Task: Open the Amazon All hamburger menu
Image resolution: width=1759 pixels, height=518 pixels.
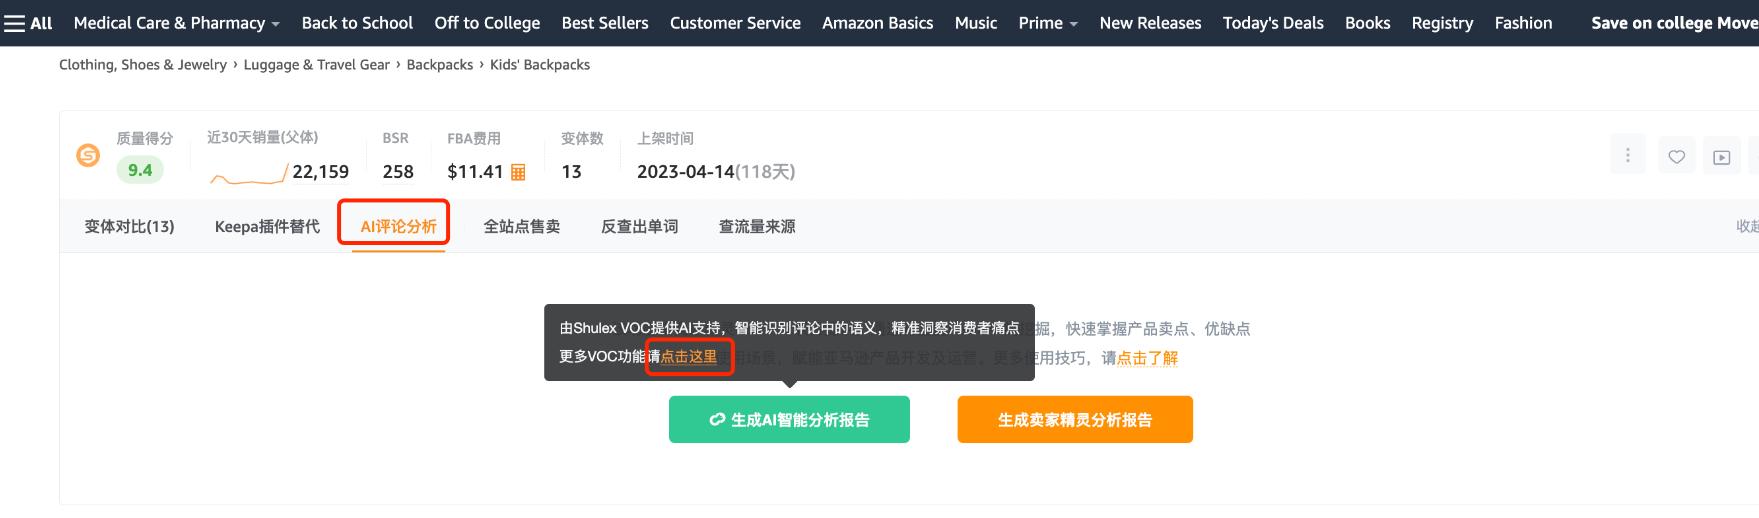Action: (28, 23)
